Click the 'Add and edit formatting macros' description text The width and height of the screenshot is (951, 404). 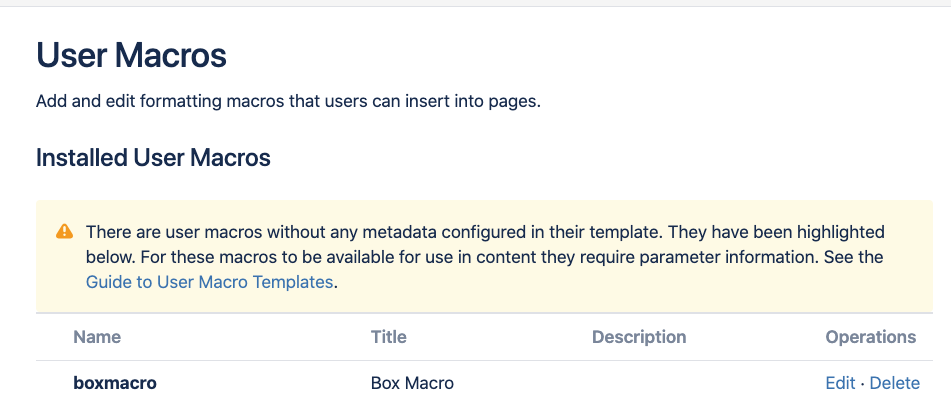[x=288, y=101]
